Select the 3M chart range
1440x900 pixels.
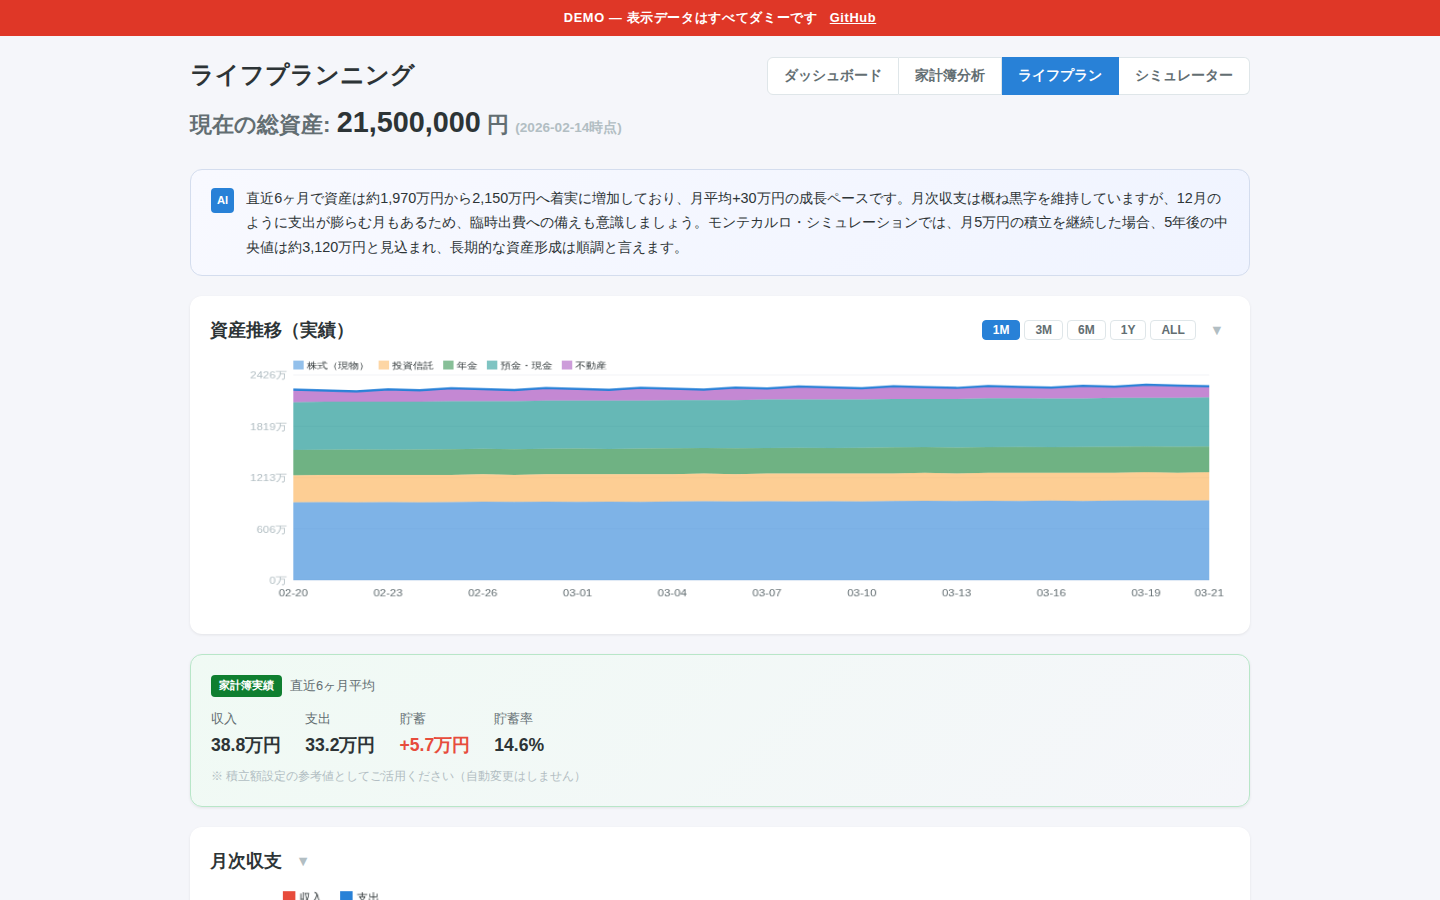click(1043, 330)
